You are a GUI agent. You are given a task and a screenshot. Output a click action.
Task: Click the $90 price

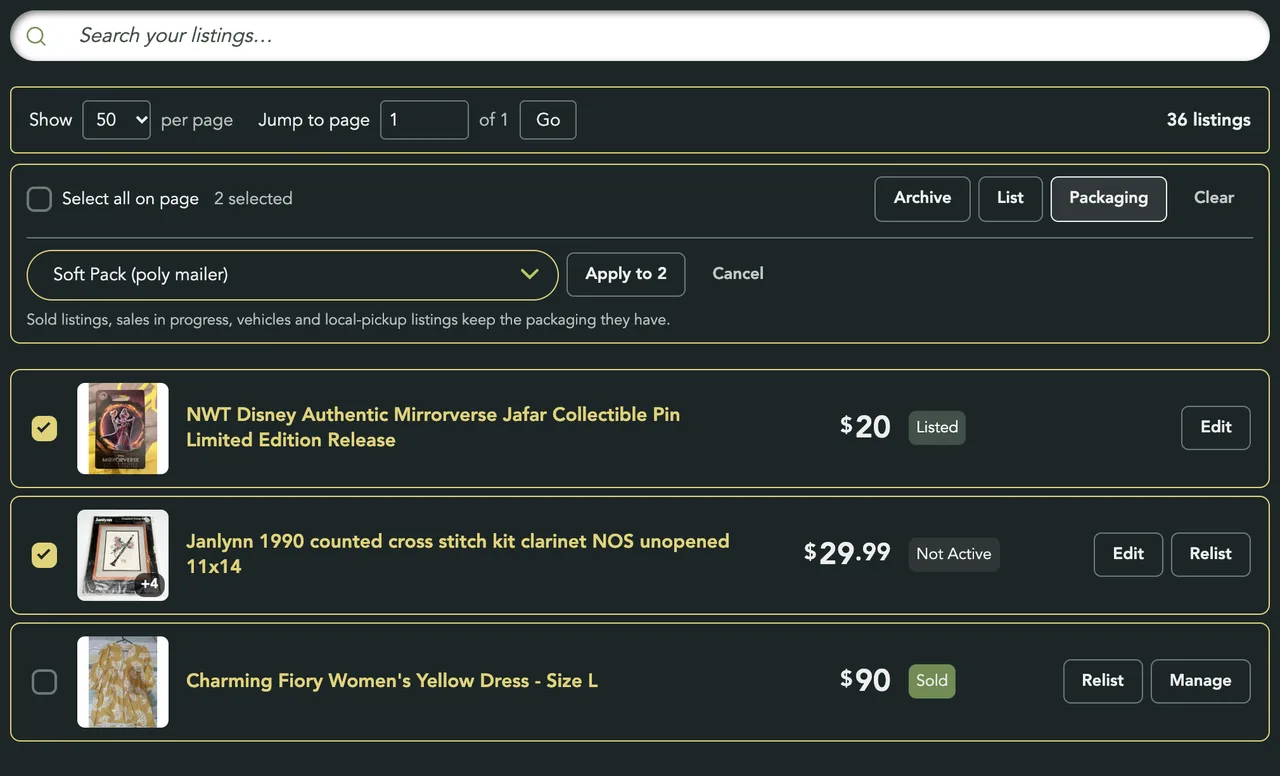865,680
